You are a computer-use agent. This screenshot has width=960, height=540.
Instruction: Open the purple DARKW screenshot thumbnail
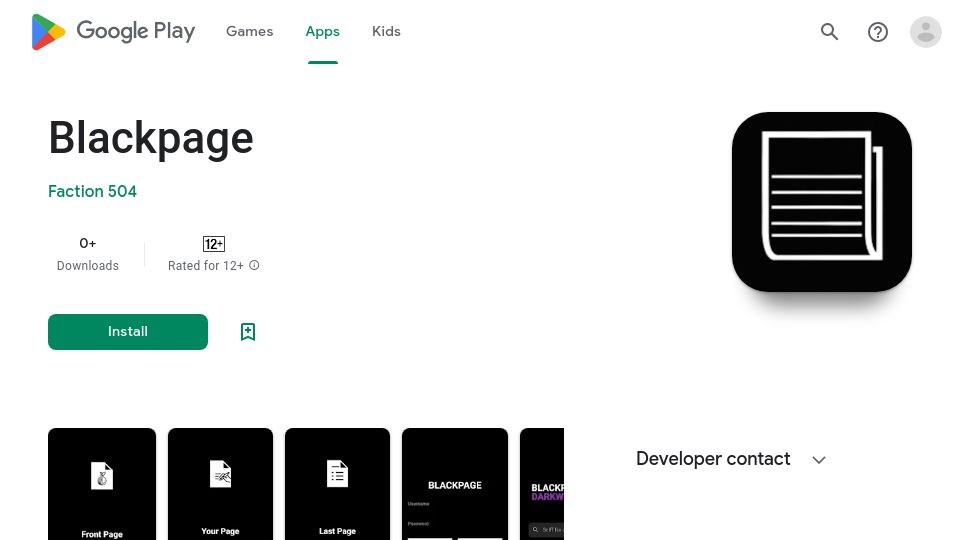click(542, 484)
